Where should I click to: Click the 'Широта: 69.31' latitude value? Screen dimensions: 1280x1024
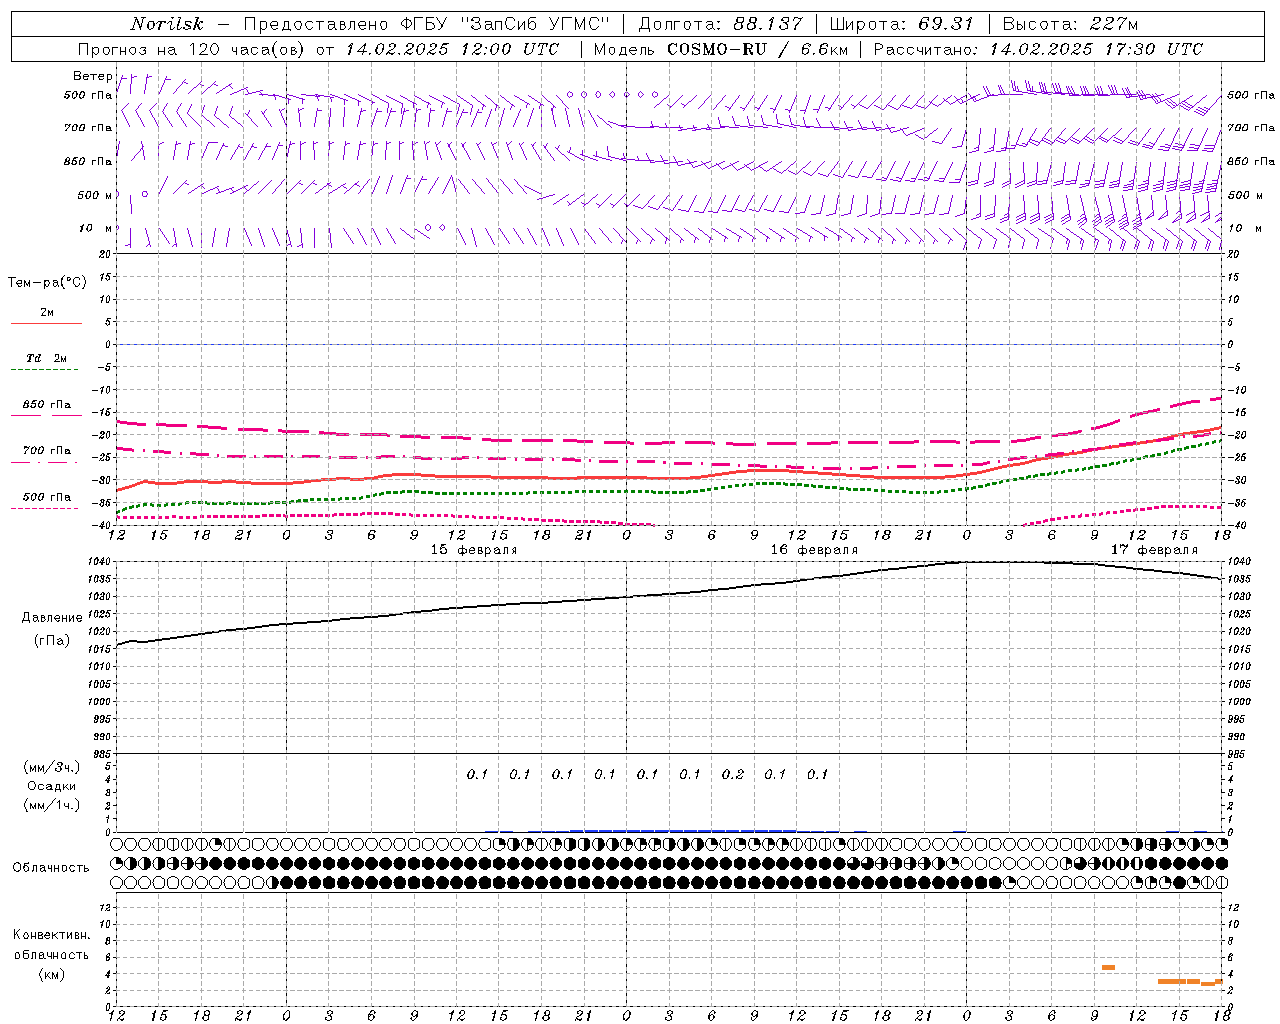902,24
